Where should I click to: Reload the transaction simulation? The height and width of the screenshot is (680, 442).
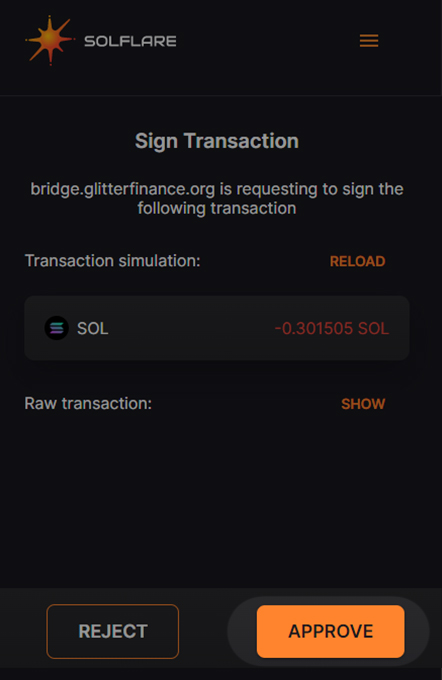click(x=357, y=261)
